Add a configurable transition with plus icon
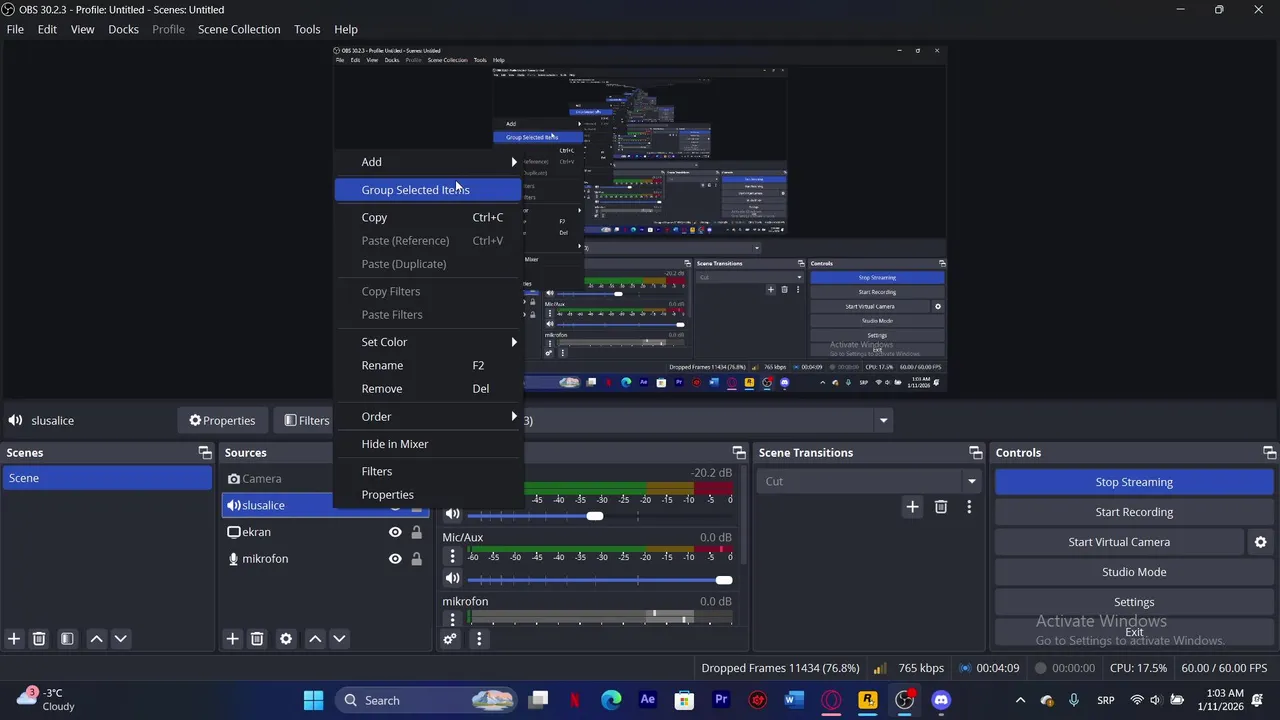Image resolution: width=1280 pixels, height=720 pixels. pos(912,507)
